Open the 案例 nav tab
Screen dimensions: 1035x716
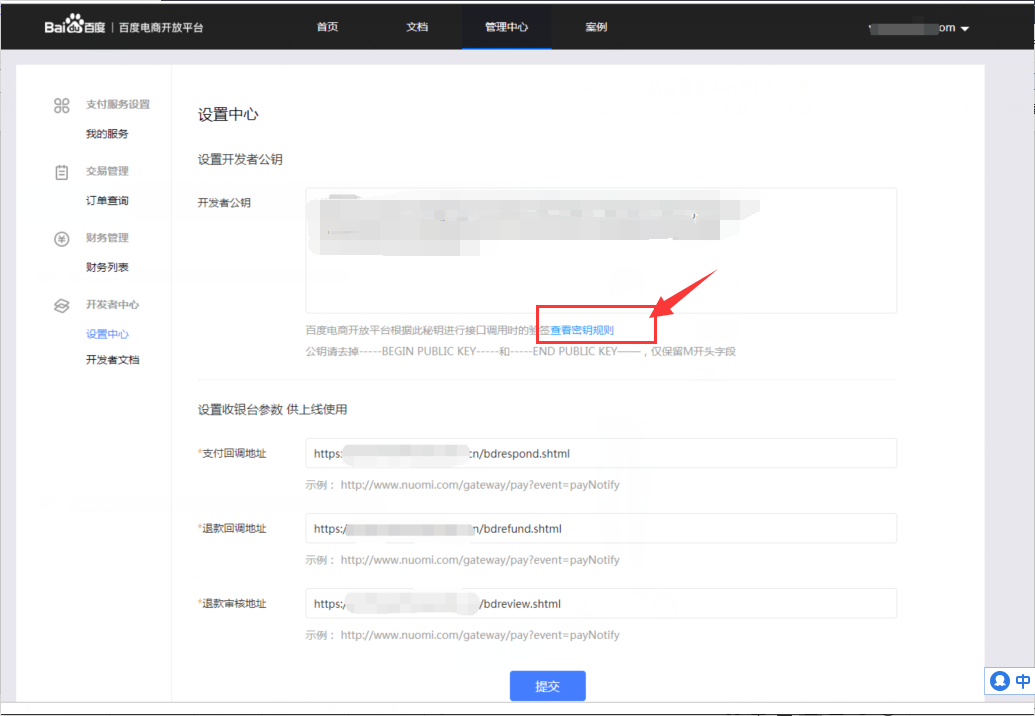596,27
